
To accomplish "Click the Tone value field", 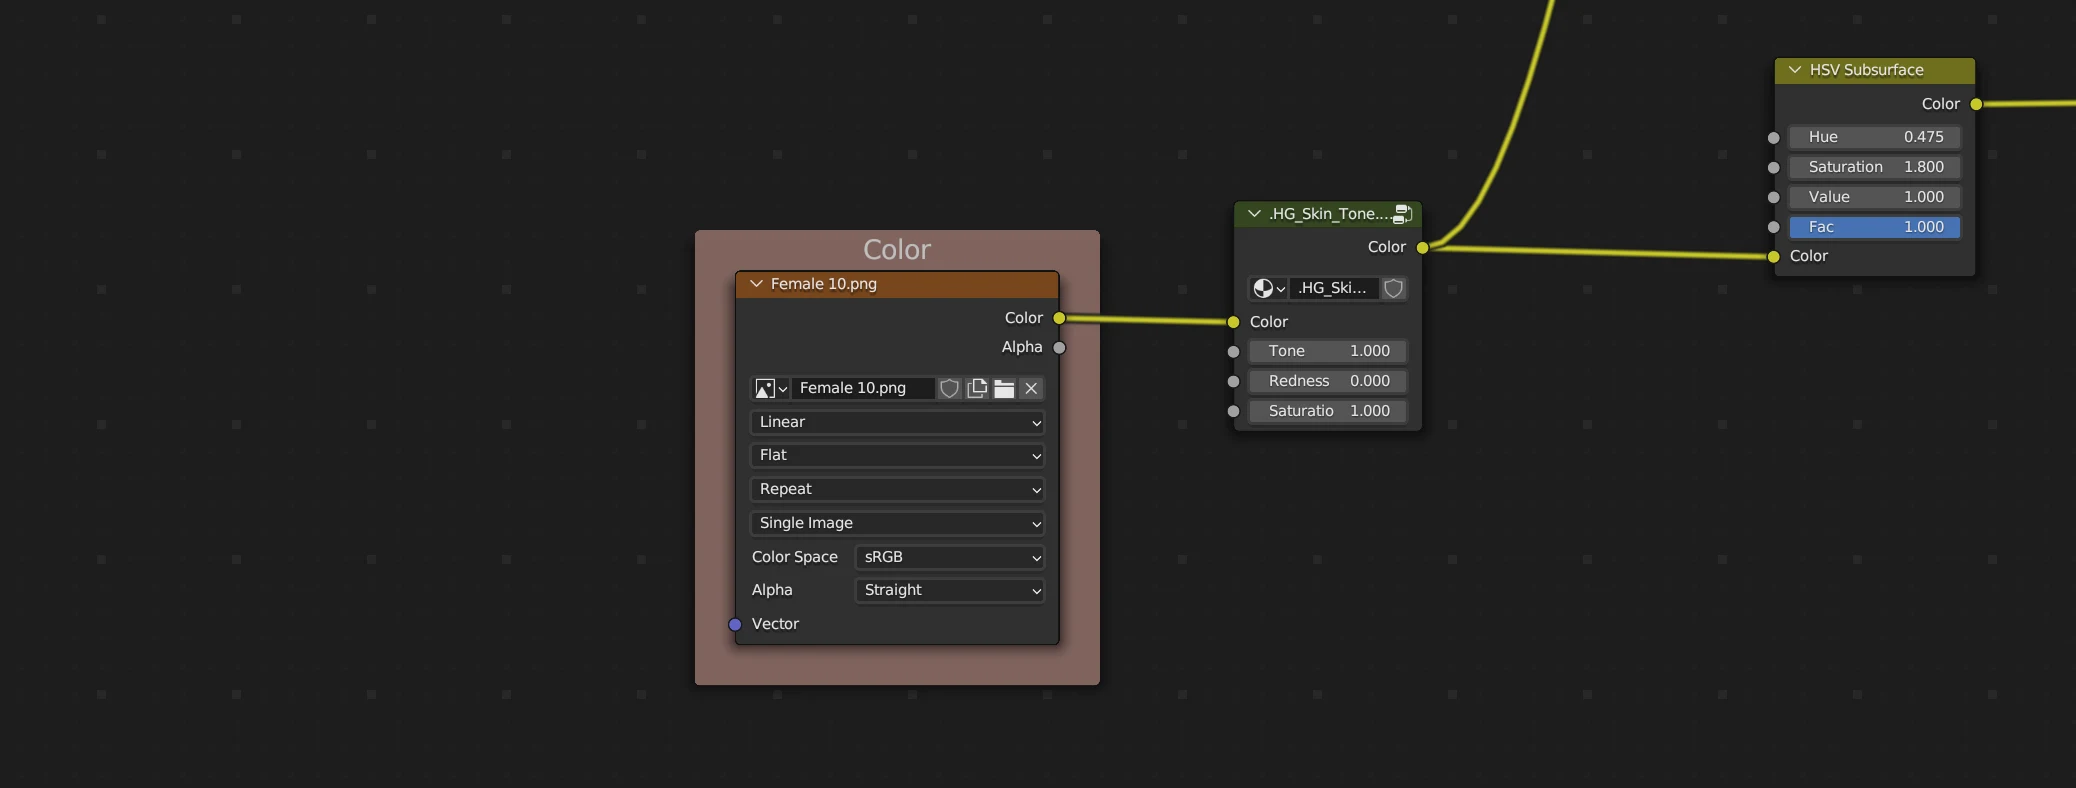I will click(x=1328, y=351).
